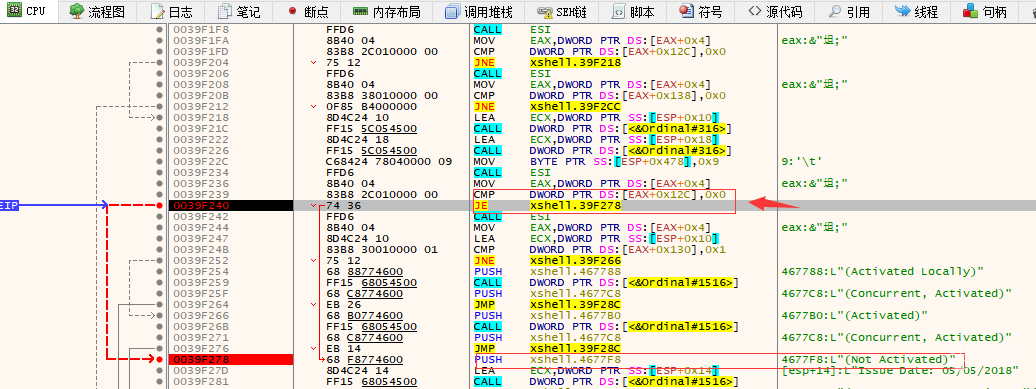Viewport: 1036px width, 389px height.
Task: Switch to the 引用 references tab
Action: click(x=849, y=11)
